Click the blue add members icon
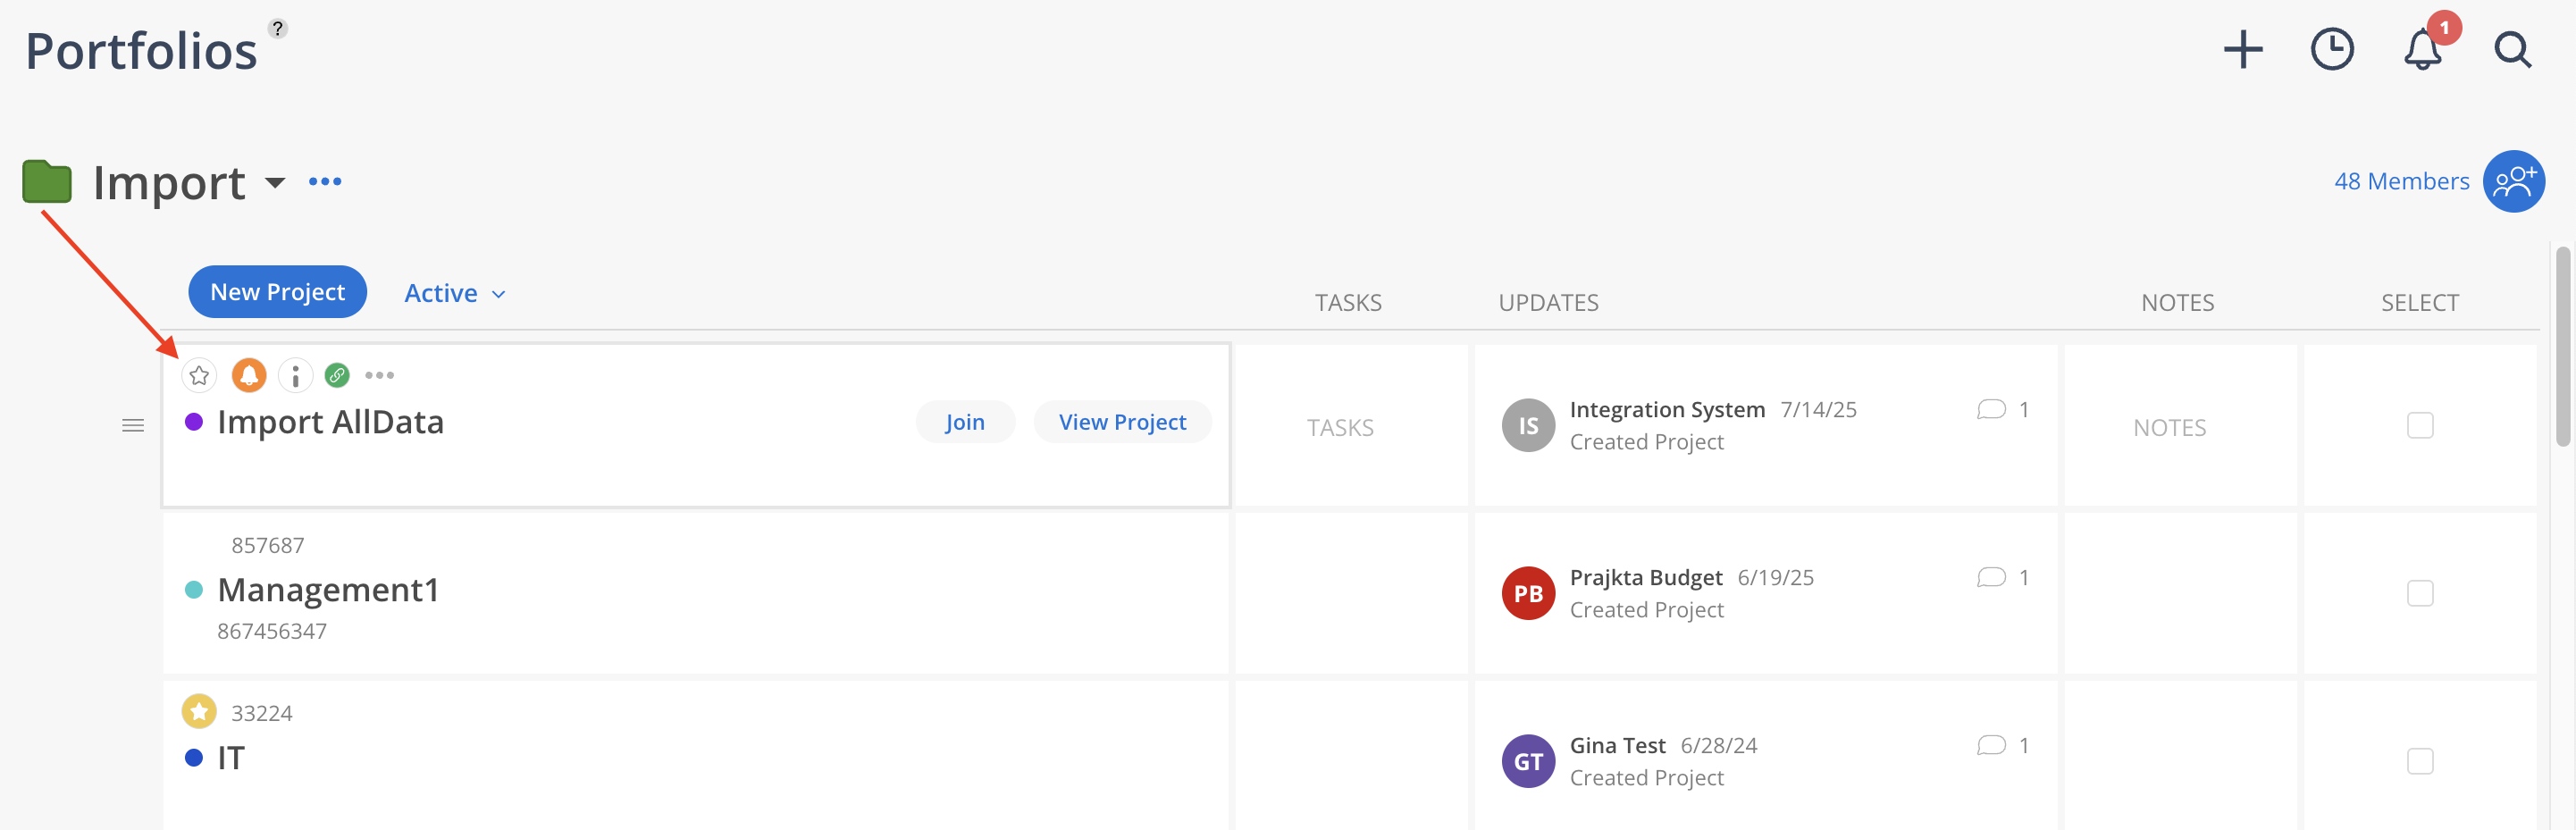 pyautogui.click(x=2513, y=181)
